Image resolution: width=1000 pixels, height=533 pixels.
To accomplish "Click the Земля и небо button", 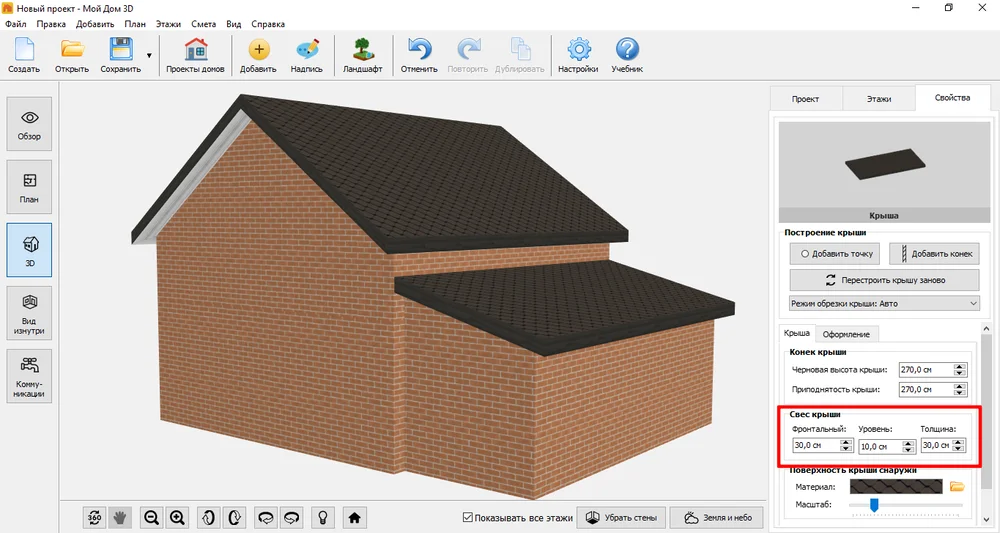I will 718,518.
